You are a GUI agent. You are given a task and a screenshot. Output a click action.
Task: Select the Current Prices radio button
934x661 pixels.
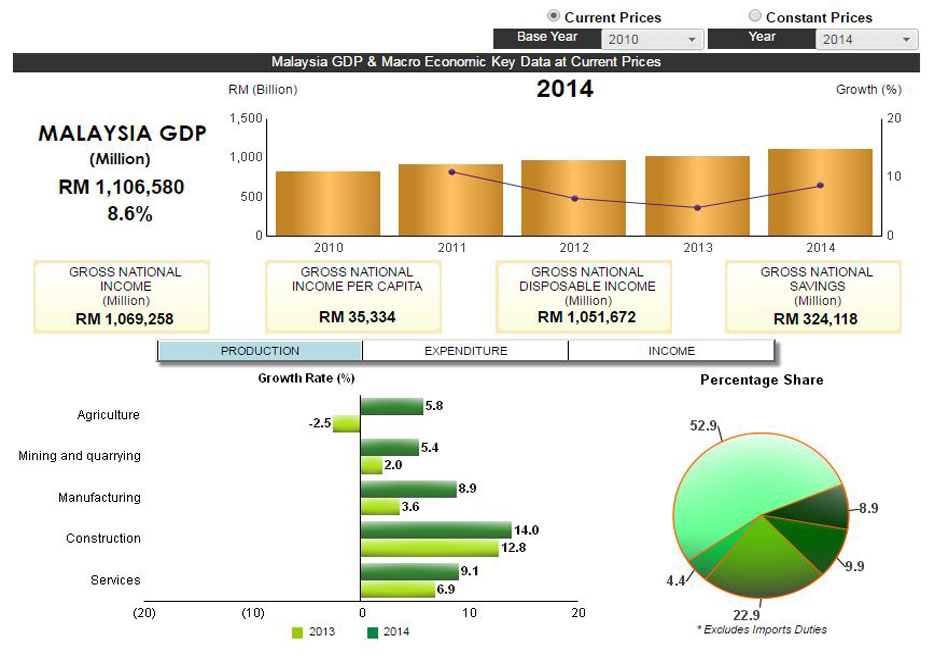pyautogui.click(x=553, y=16)
